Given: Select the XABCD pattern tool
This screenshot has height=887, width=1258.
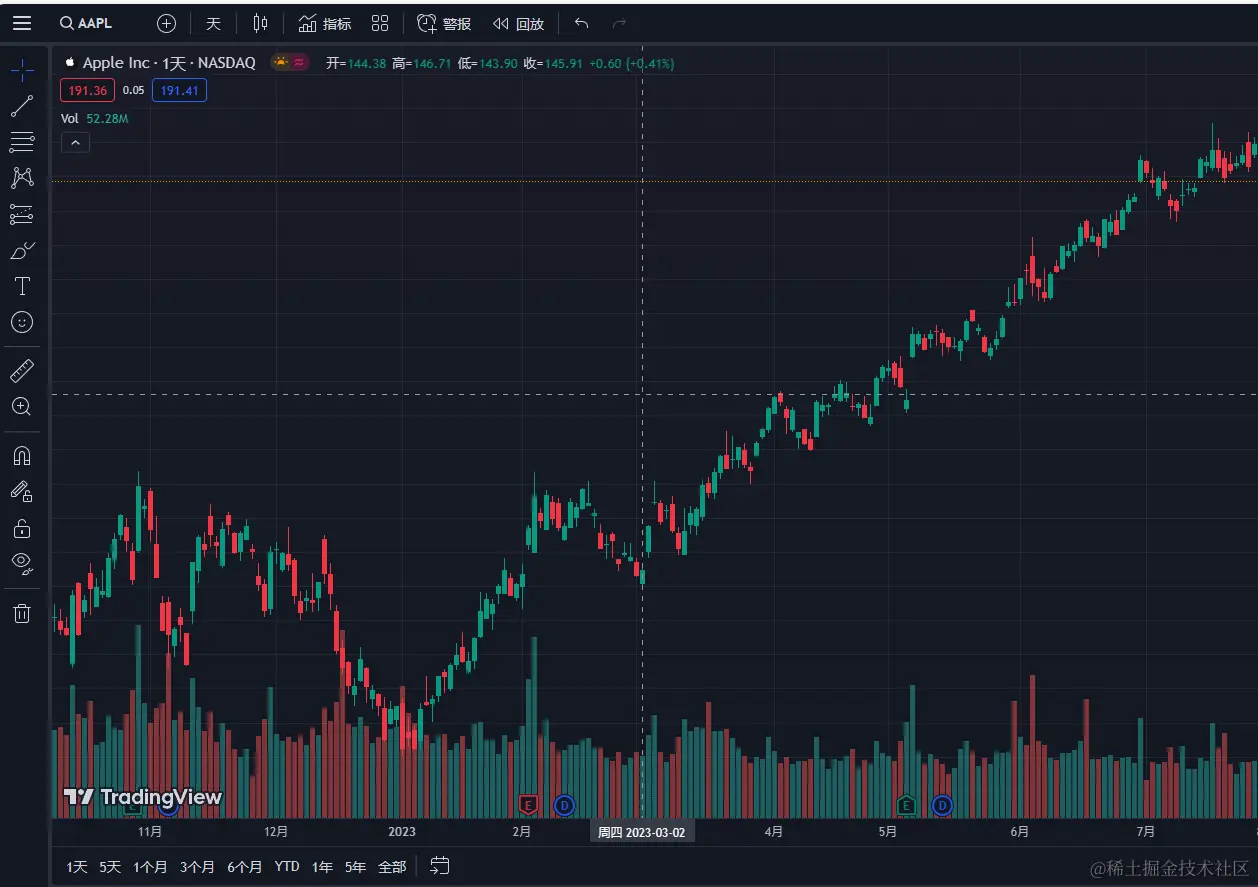Looking at the screenshot, I should click(22, 178).
